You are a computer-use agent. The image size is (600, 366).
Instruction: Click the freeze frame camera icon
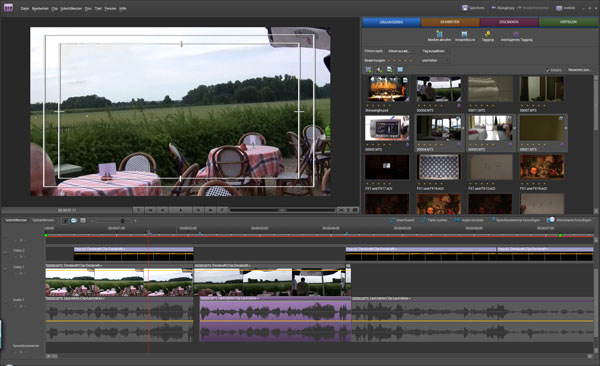tap(355, 210)
